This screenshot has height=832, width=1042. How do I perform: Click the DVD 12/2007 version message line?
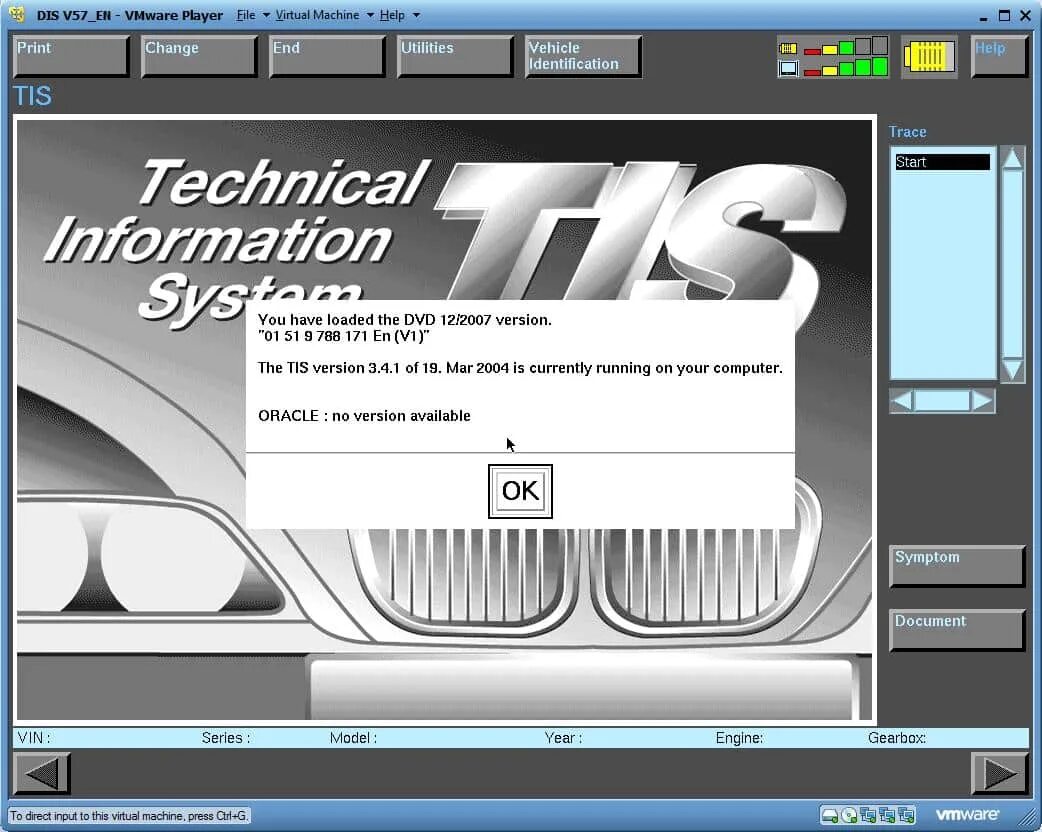pos(405,320)
